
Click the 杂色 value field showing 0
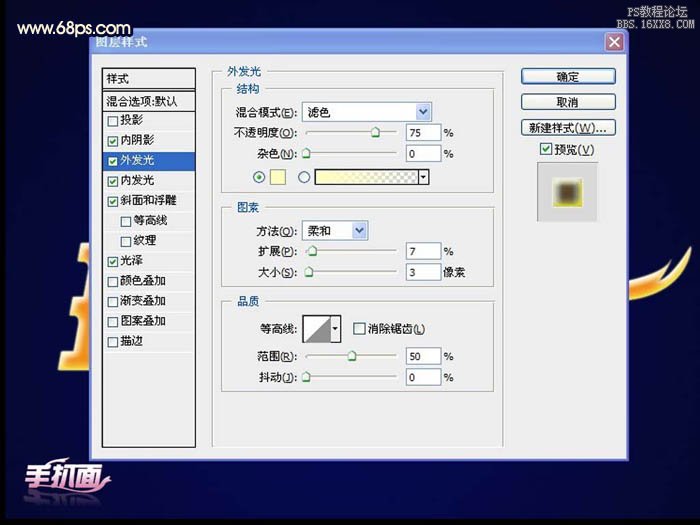423,154
